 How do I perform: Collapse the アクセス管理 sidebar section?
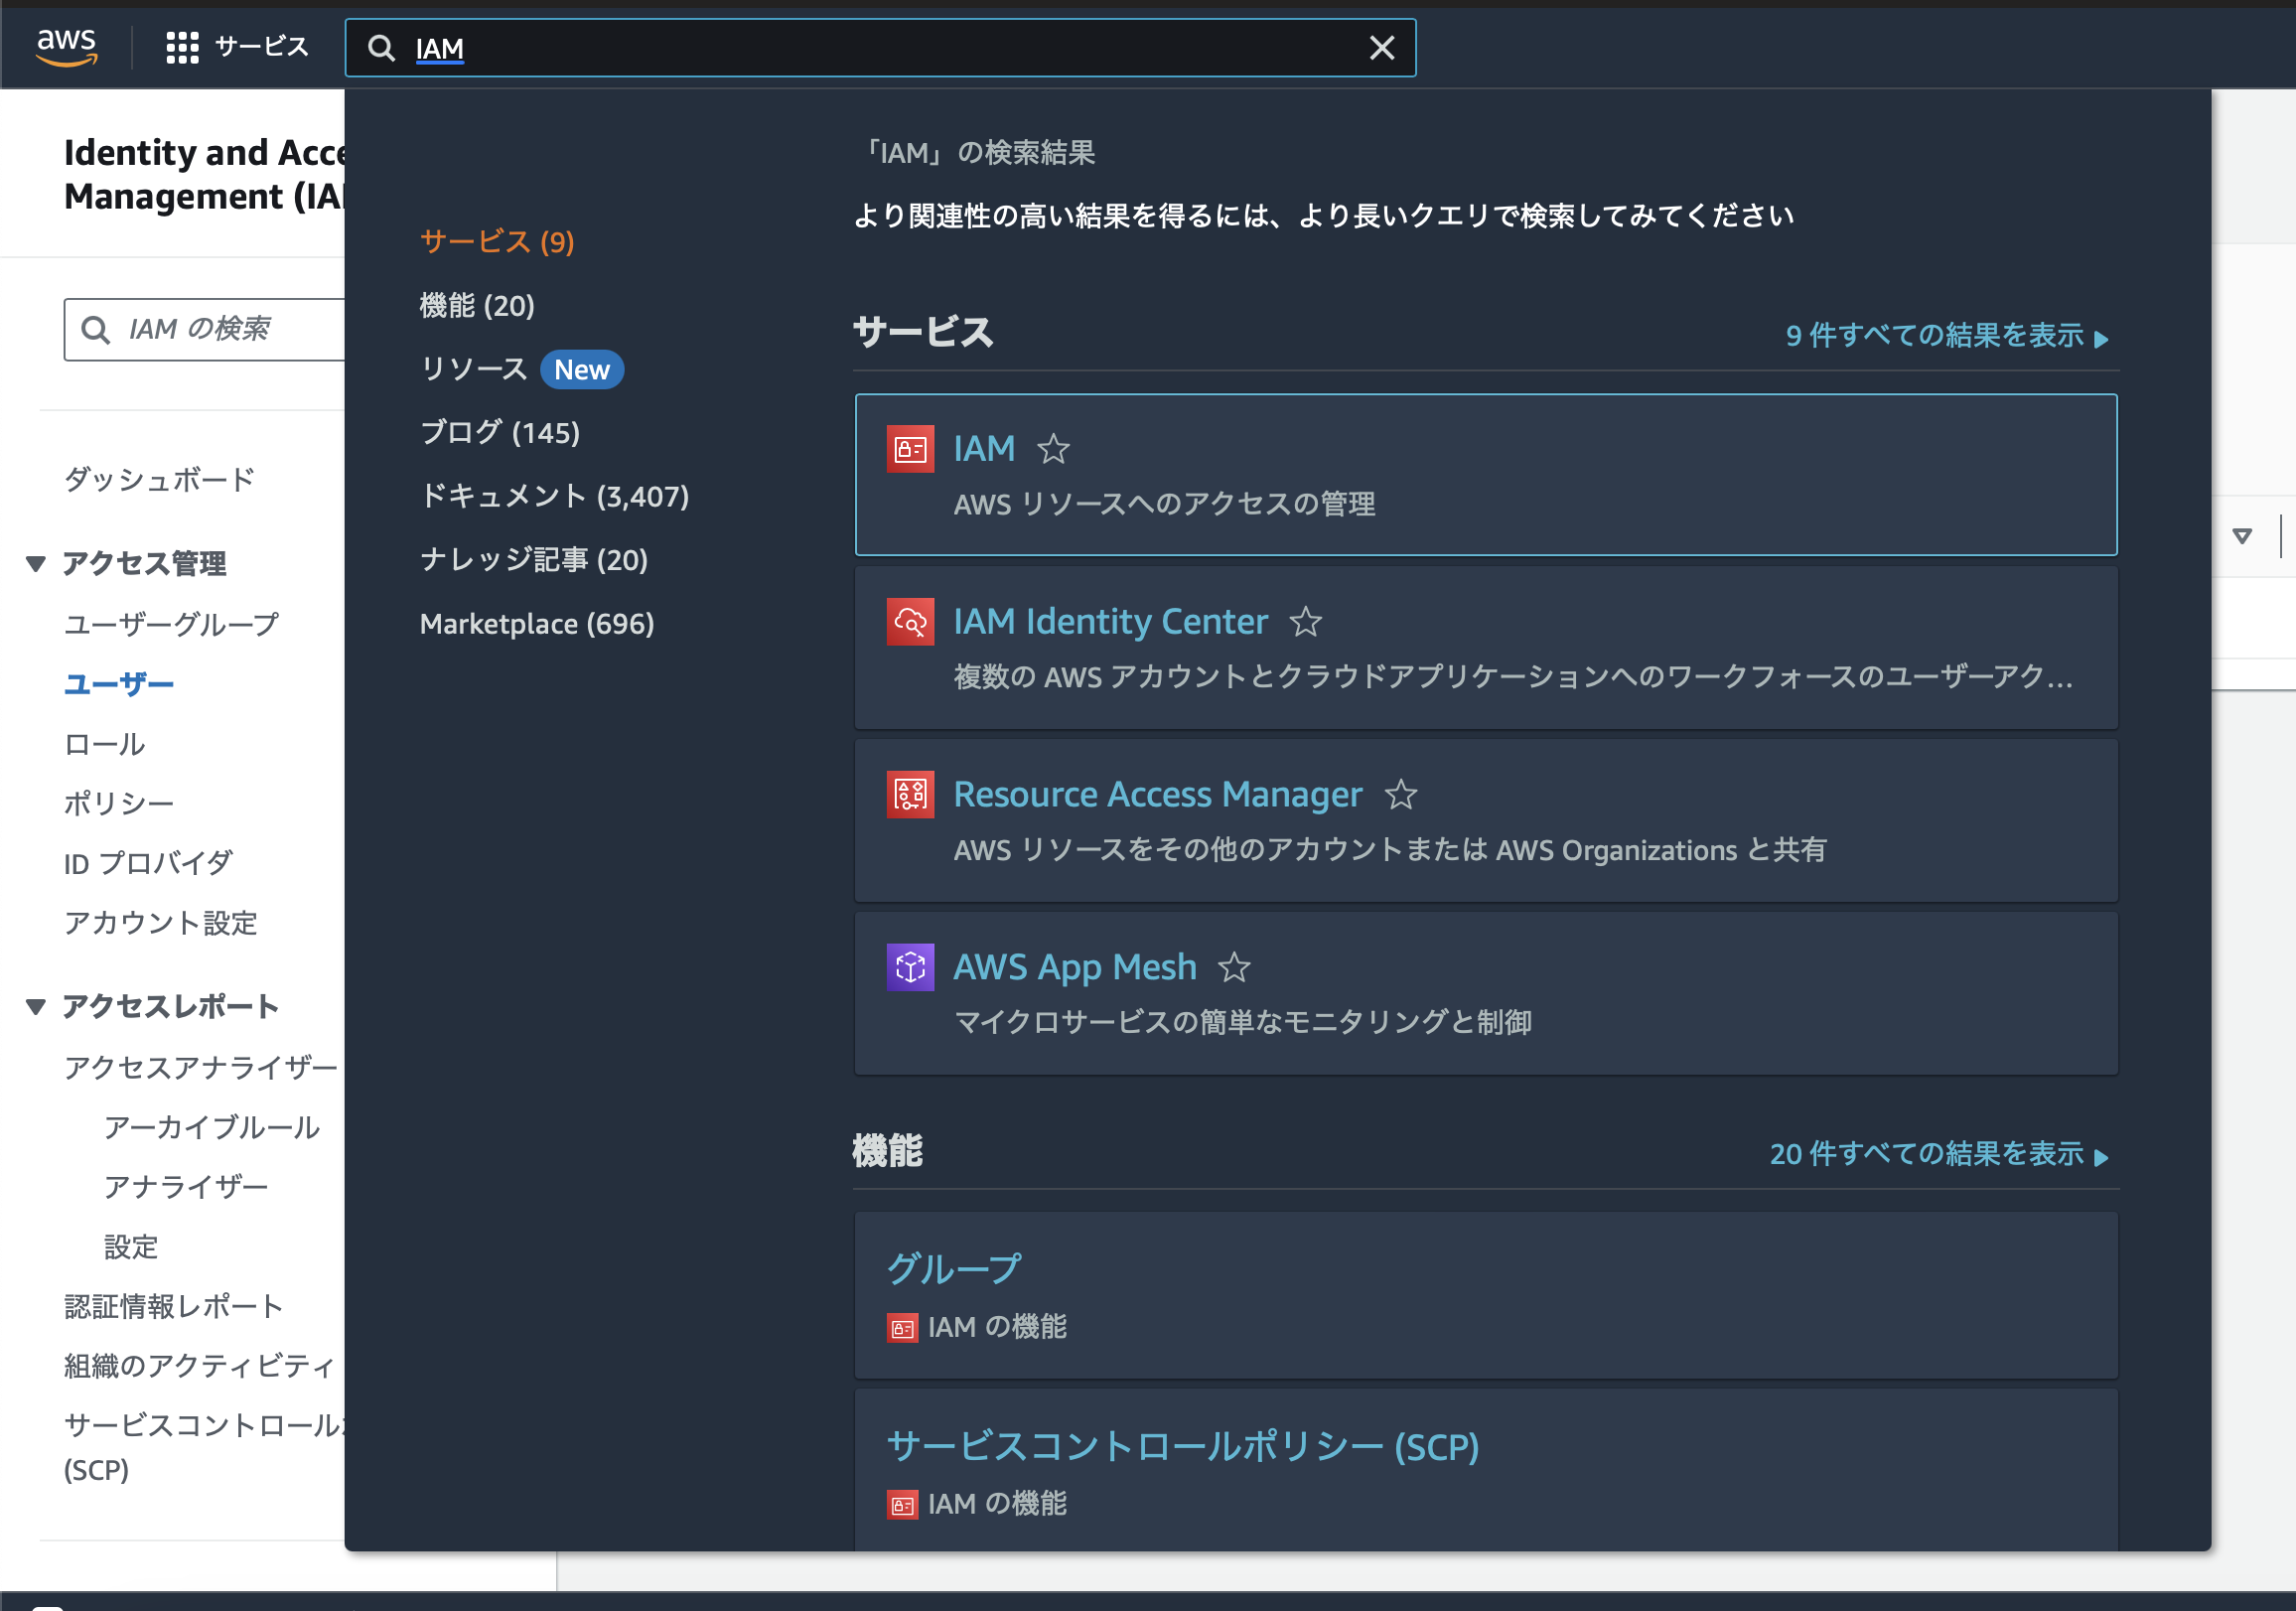(36, 564)
